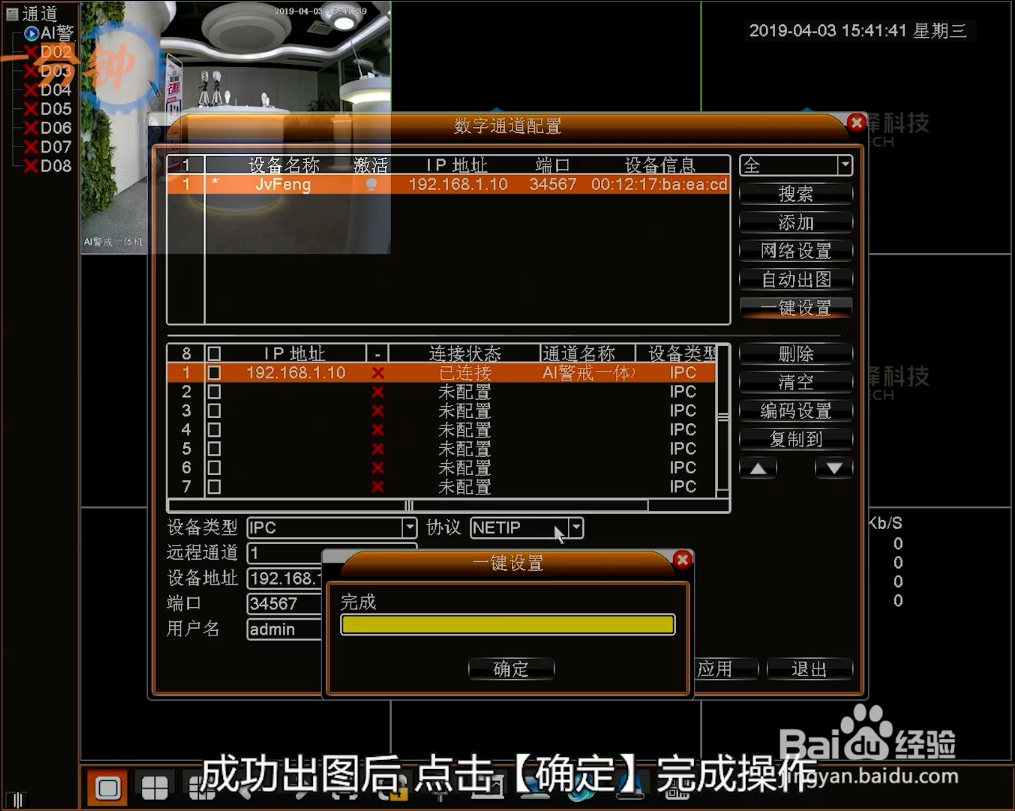Expand the 全 filter dropdown

[843, 164]
